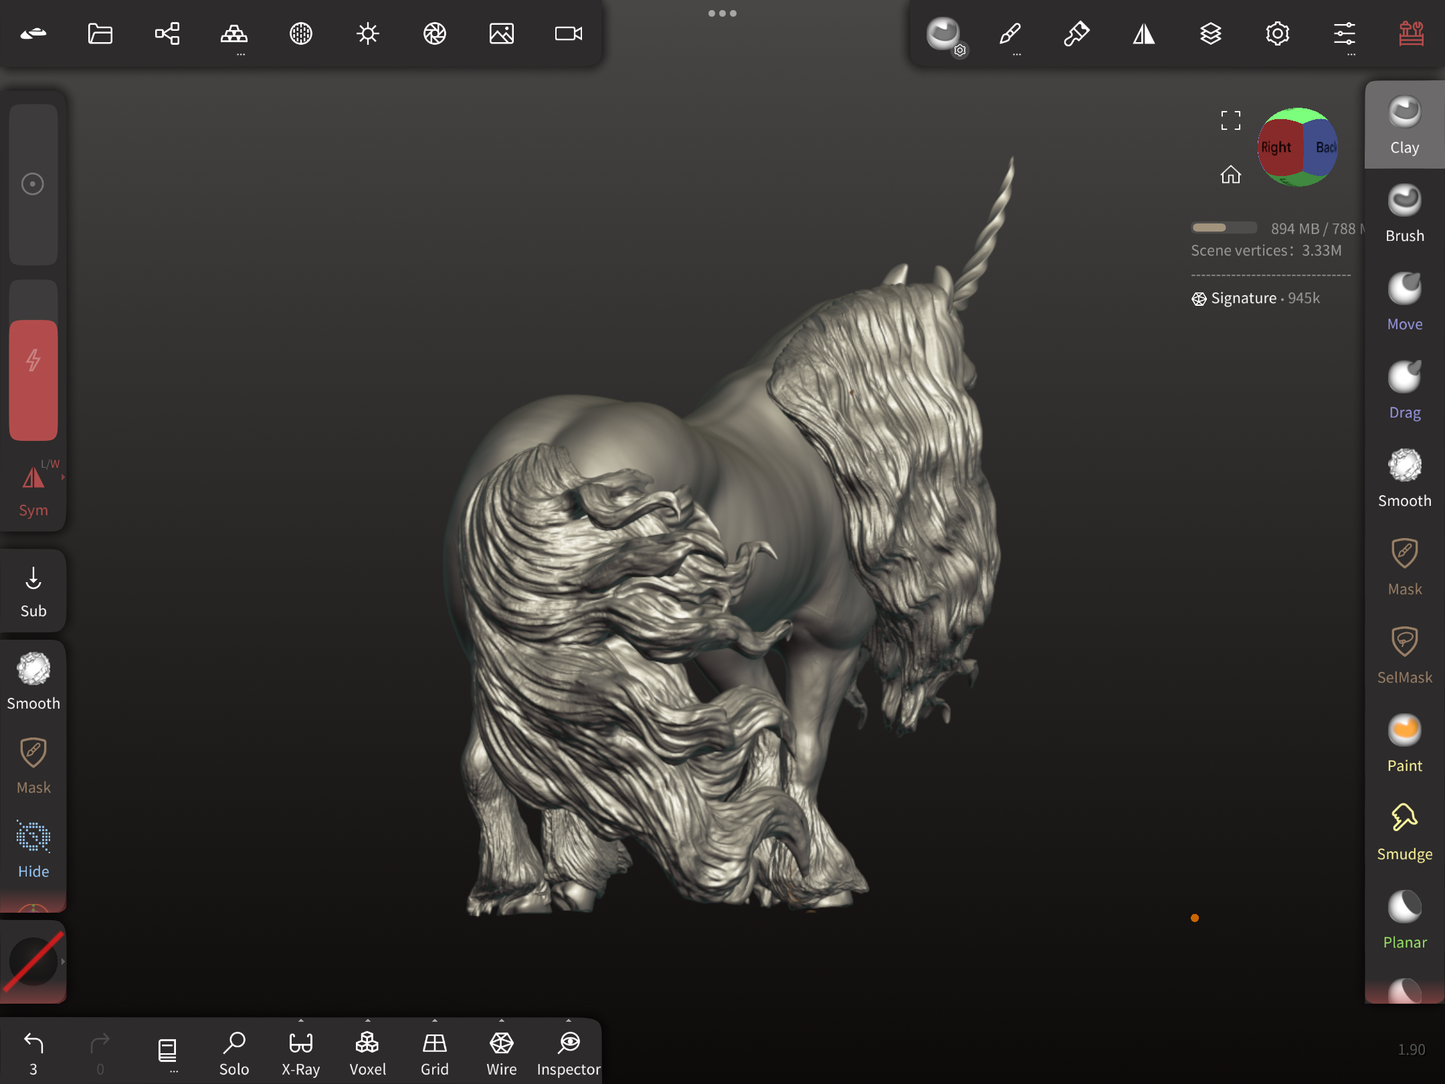Select the Planar tool
Viewport: 1445px width, 1084px height.
[1404, 919]
